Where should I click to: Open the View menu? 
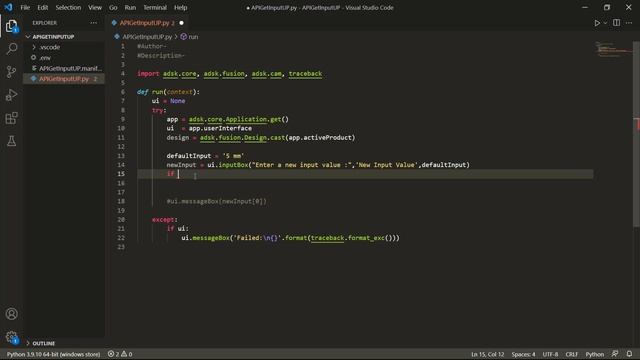95,7
